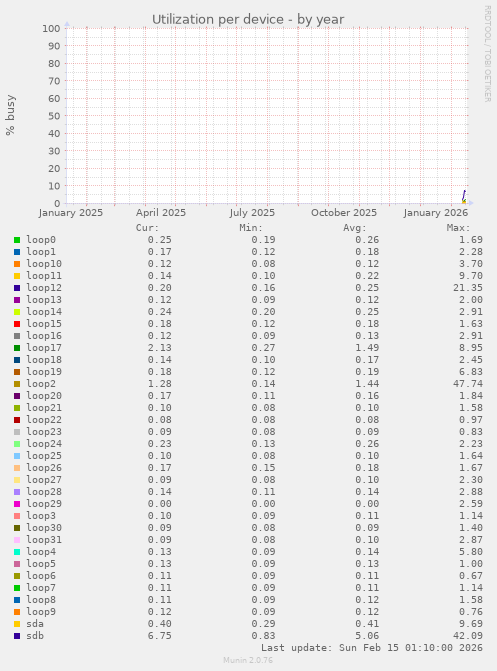Viewport: 497px width, 671px height.
Task: Click the sdb min value 0.83
Action: (x=263, y=636)
